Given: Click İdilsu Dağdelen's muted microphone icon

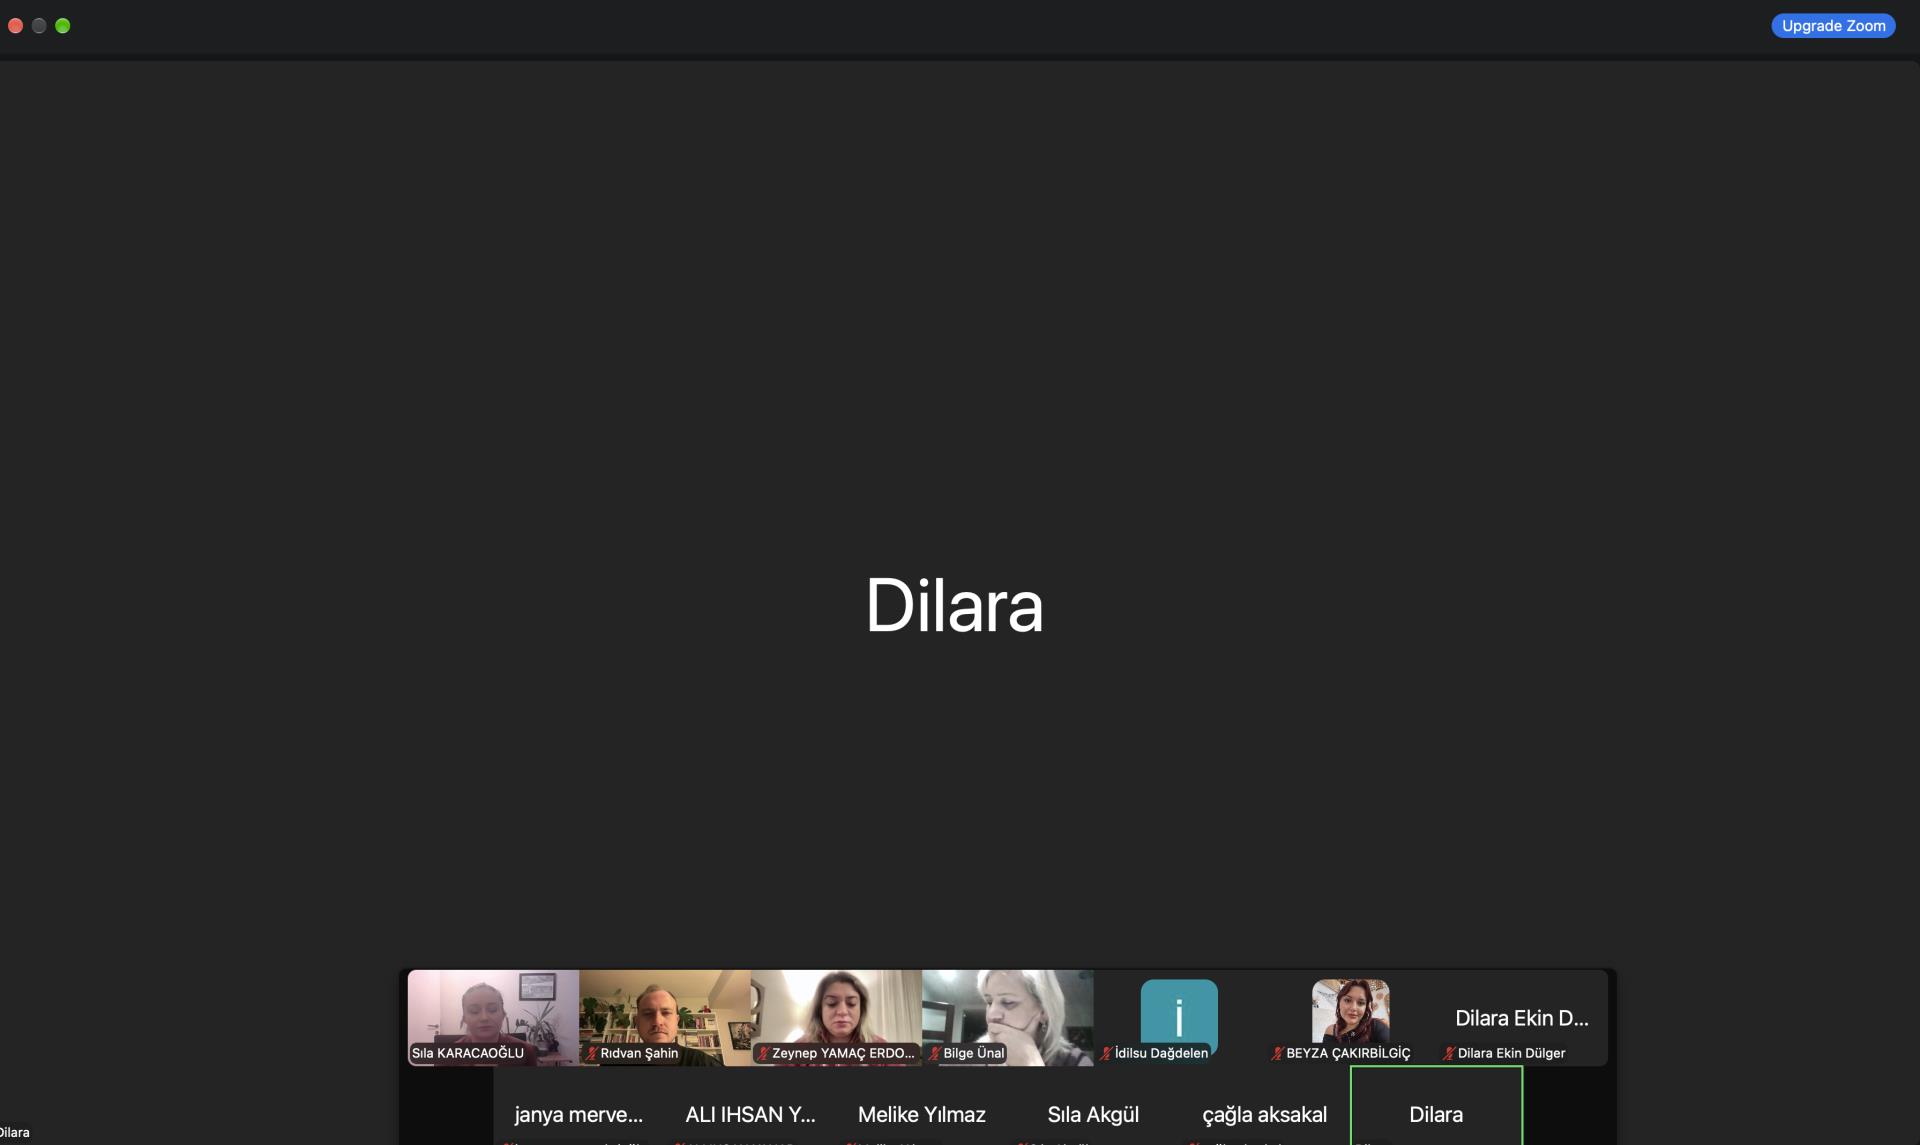Looking at the screenshot, I should 1106,1053.
